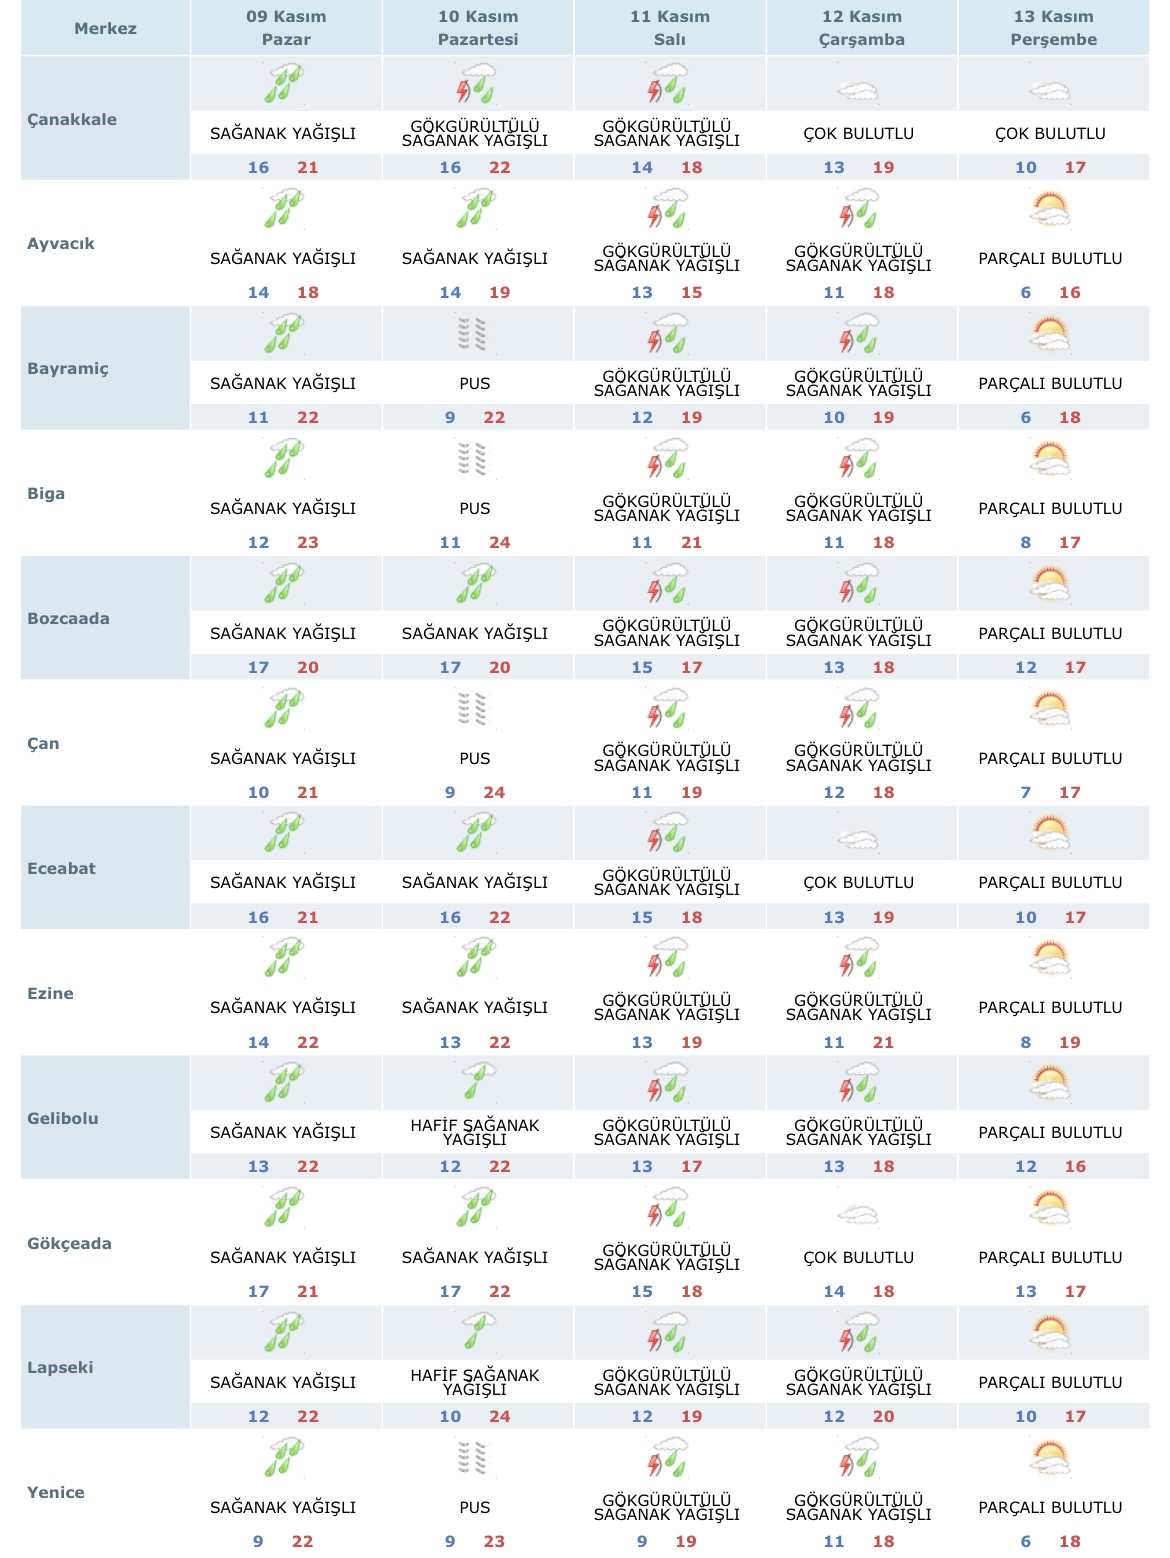Screen dimensions: 1170x1558
Task: Click Gökçeada's cloudy icon for 12 Kasım
Action: click(858, 1215)
